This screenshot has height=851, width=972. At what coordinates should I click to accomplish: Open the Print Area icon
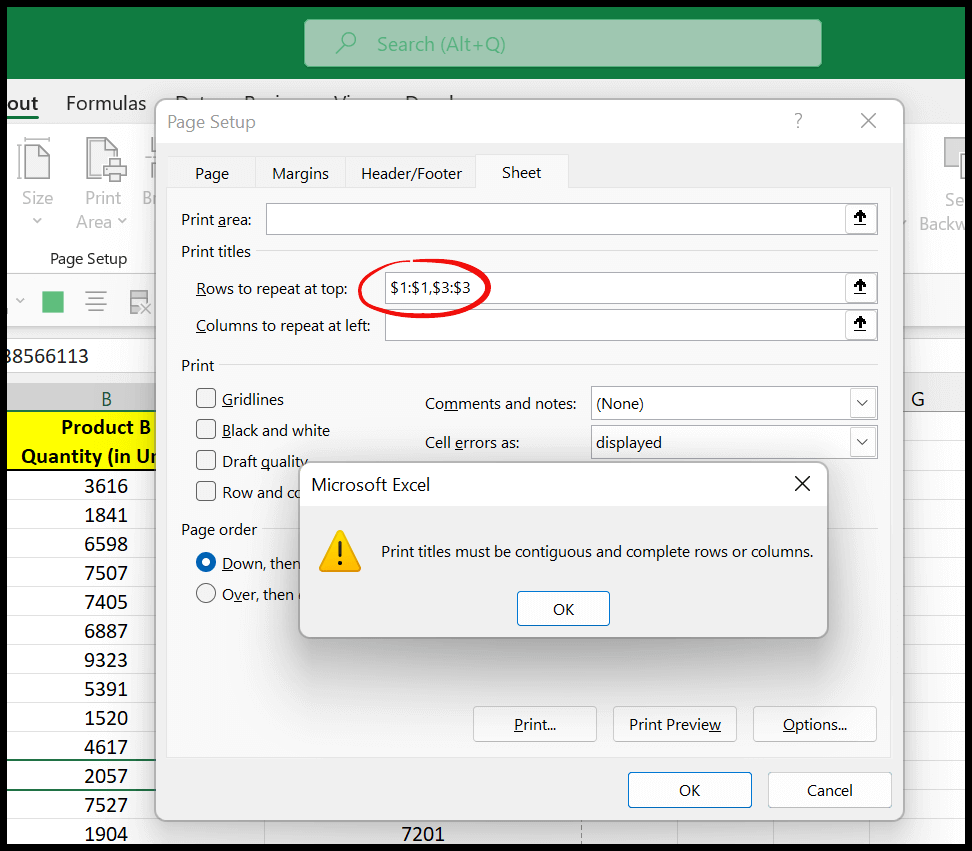[105, 159]
